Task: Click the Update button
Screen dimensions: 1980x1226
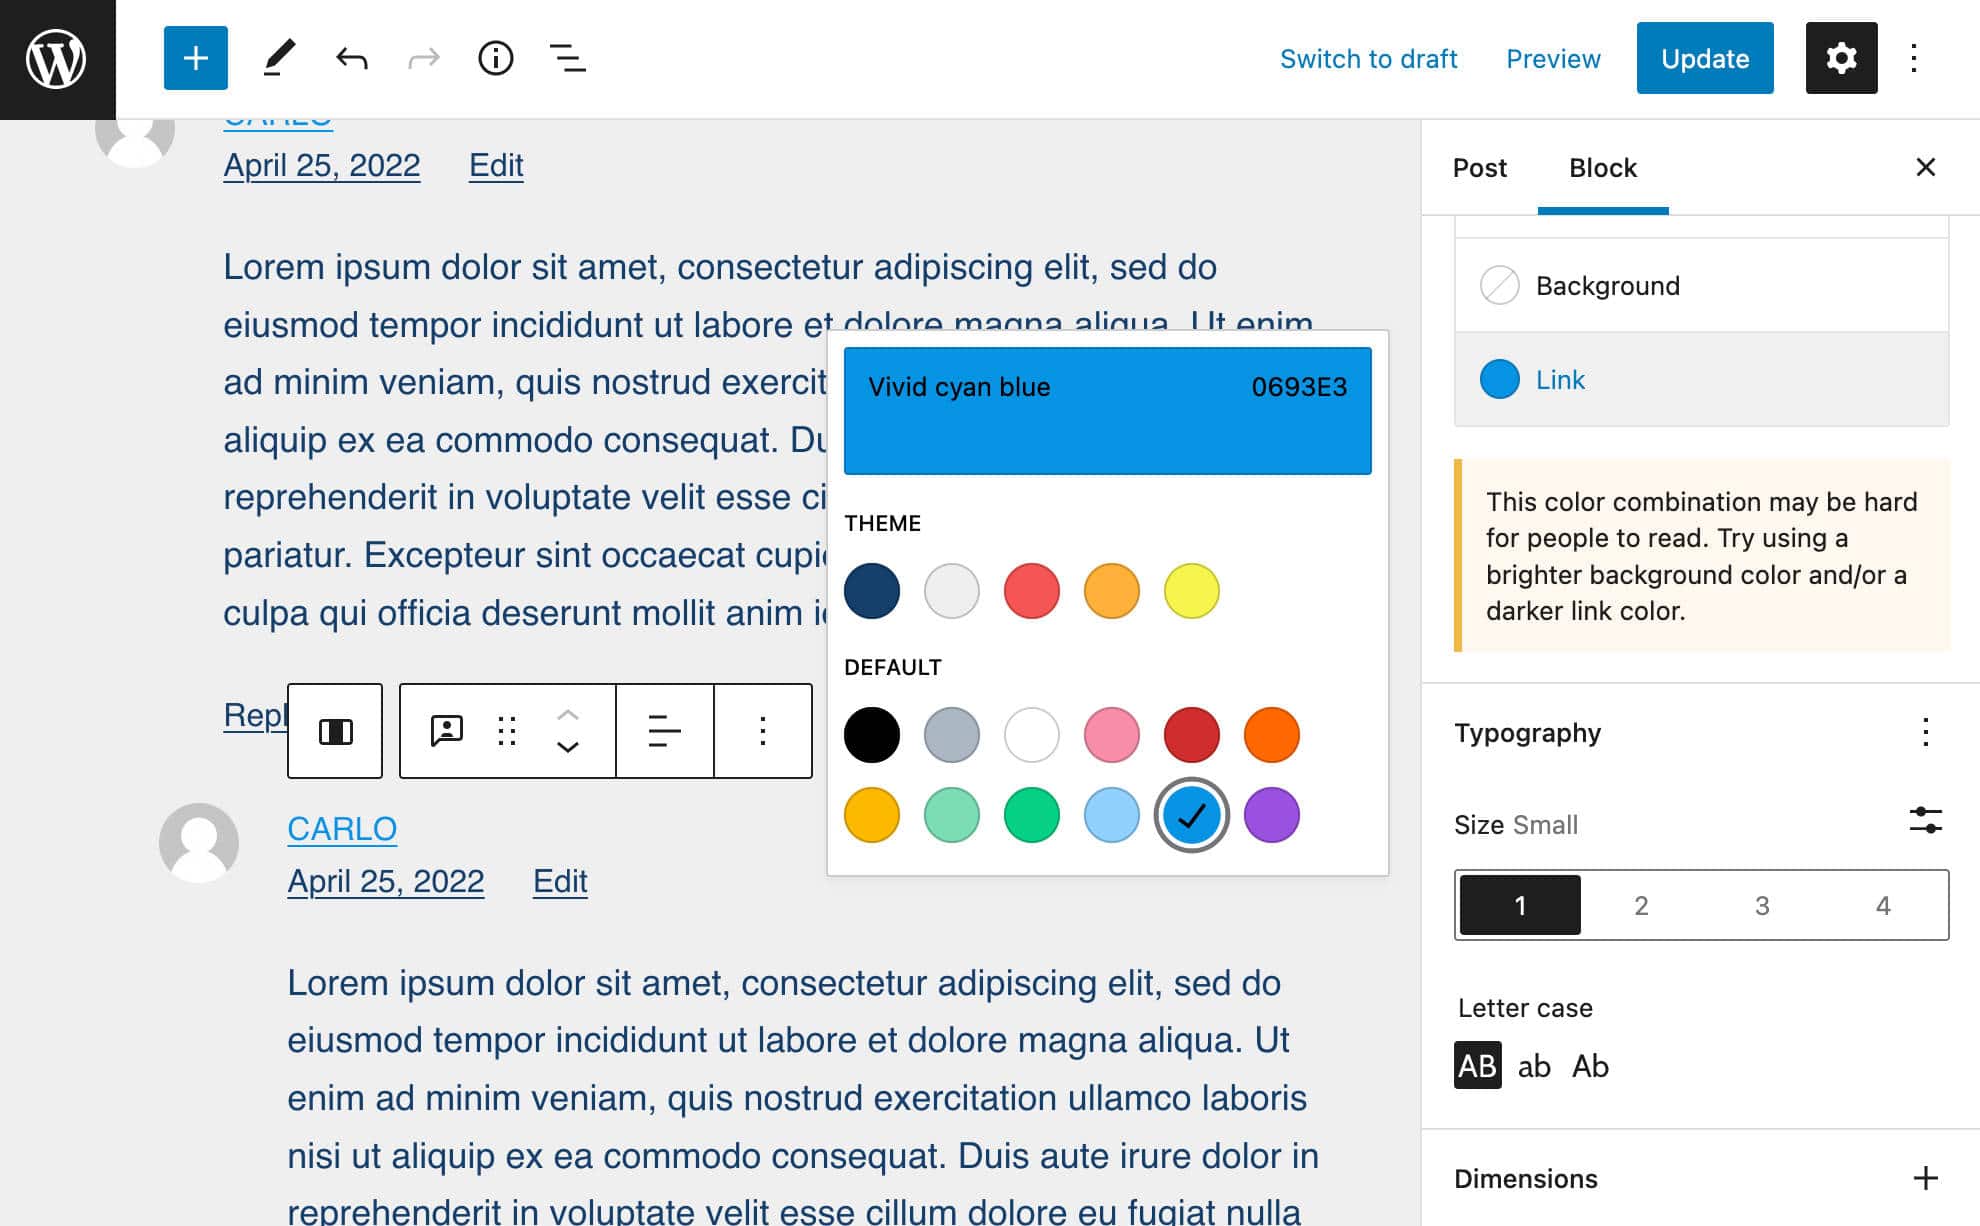Action: pyautogui.click(x=1705, y=58)
